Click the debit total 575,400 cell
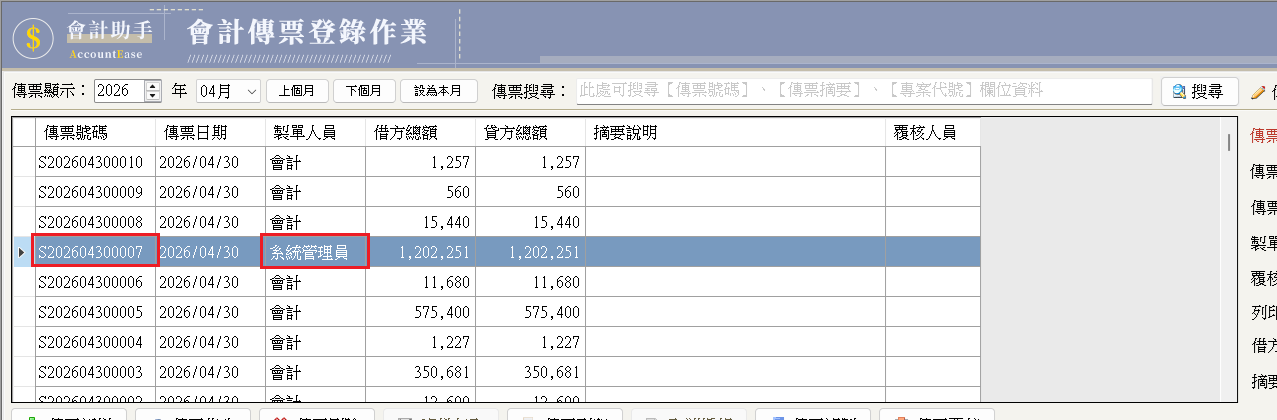Viewport: 1277px width, 420px height. [x=420, y=312]
